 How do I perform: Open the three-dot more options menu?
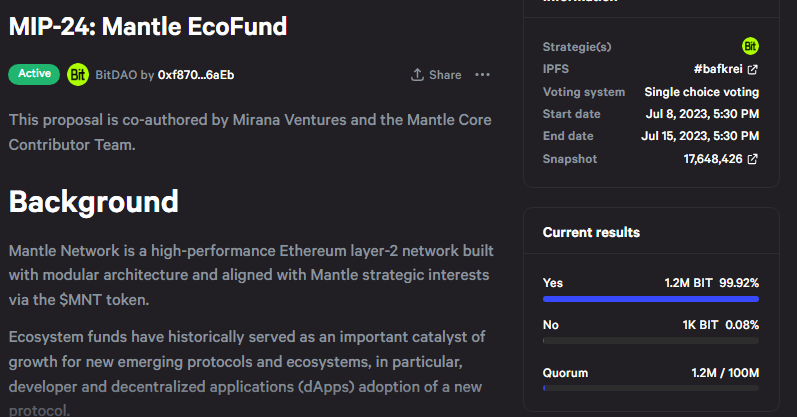[482, 75]
